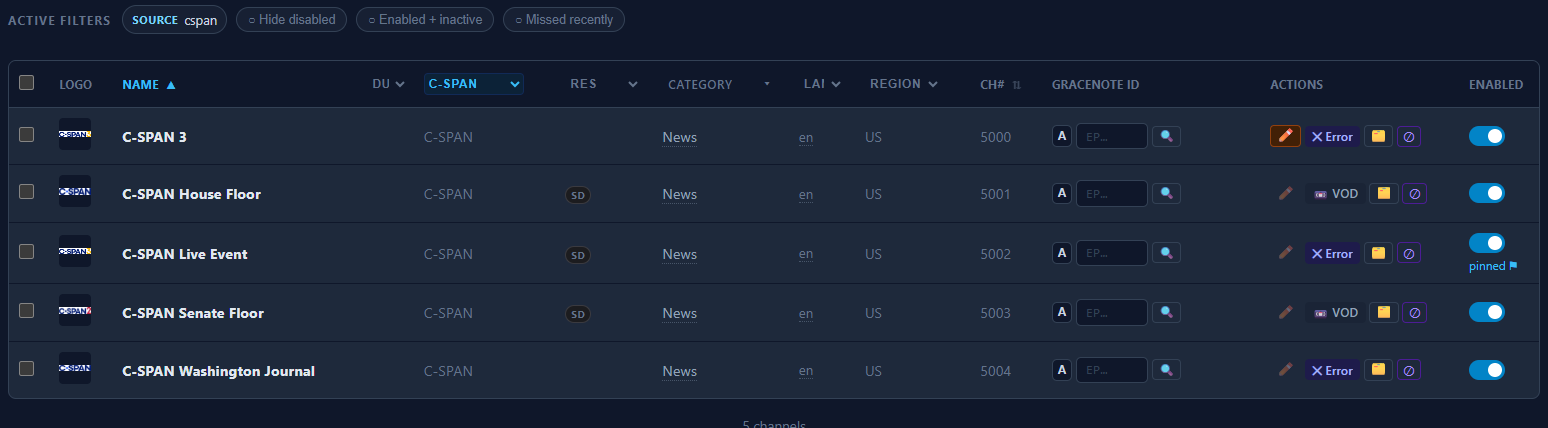This screenshot has width=1548, height=428.
Task: Click the yellow note icon for C-SPAN House Floor
Action: tap(1383, 194)
